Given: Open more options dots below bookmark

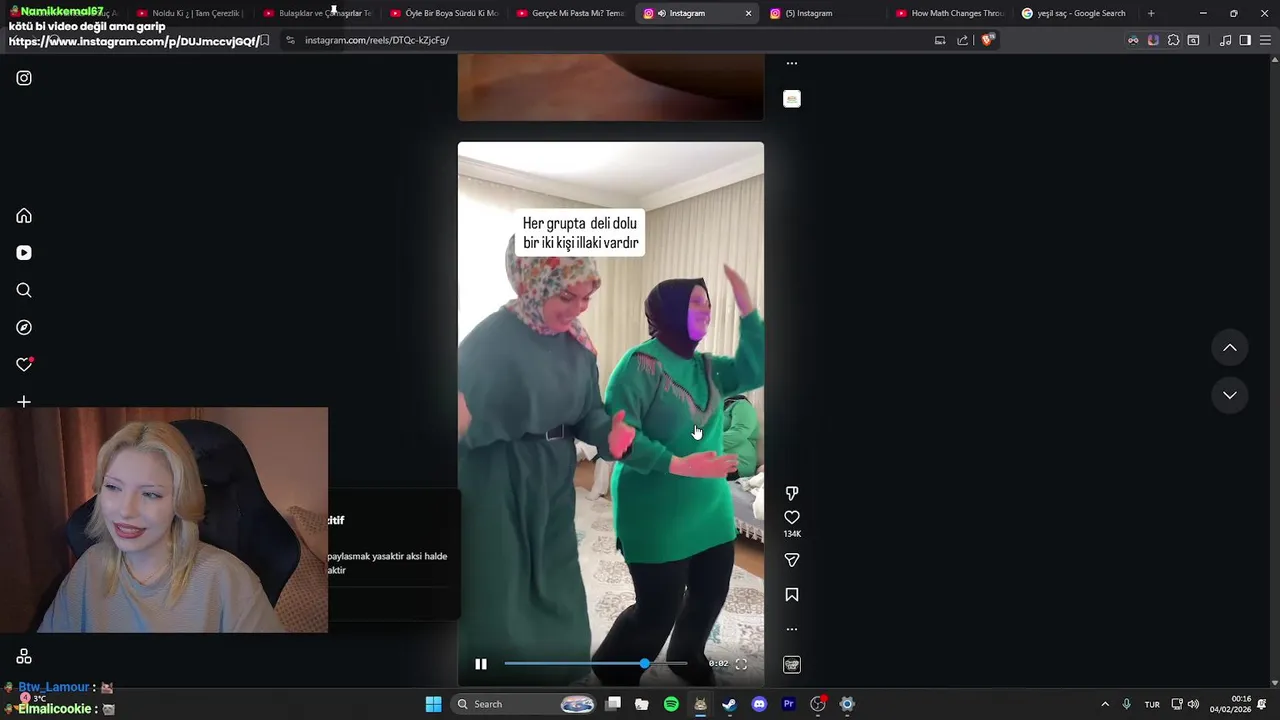Looking at the screenshot, I should tap(792, 629).
